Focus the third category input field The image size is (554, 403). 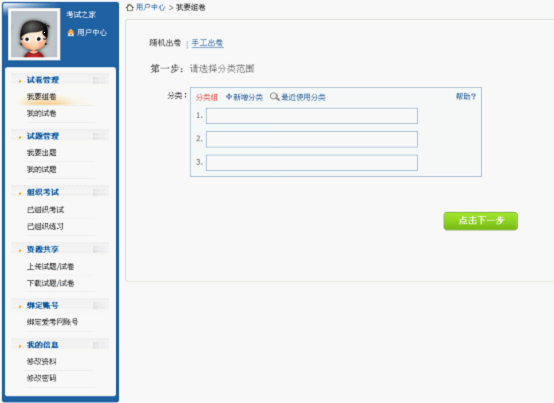coord(312,163)
